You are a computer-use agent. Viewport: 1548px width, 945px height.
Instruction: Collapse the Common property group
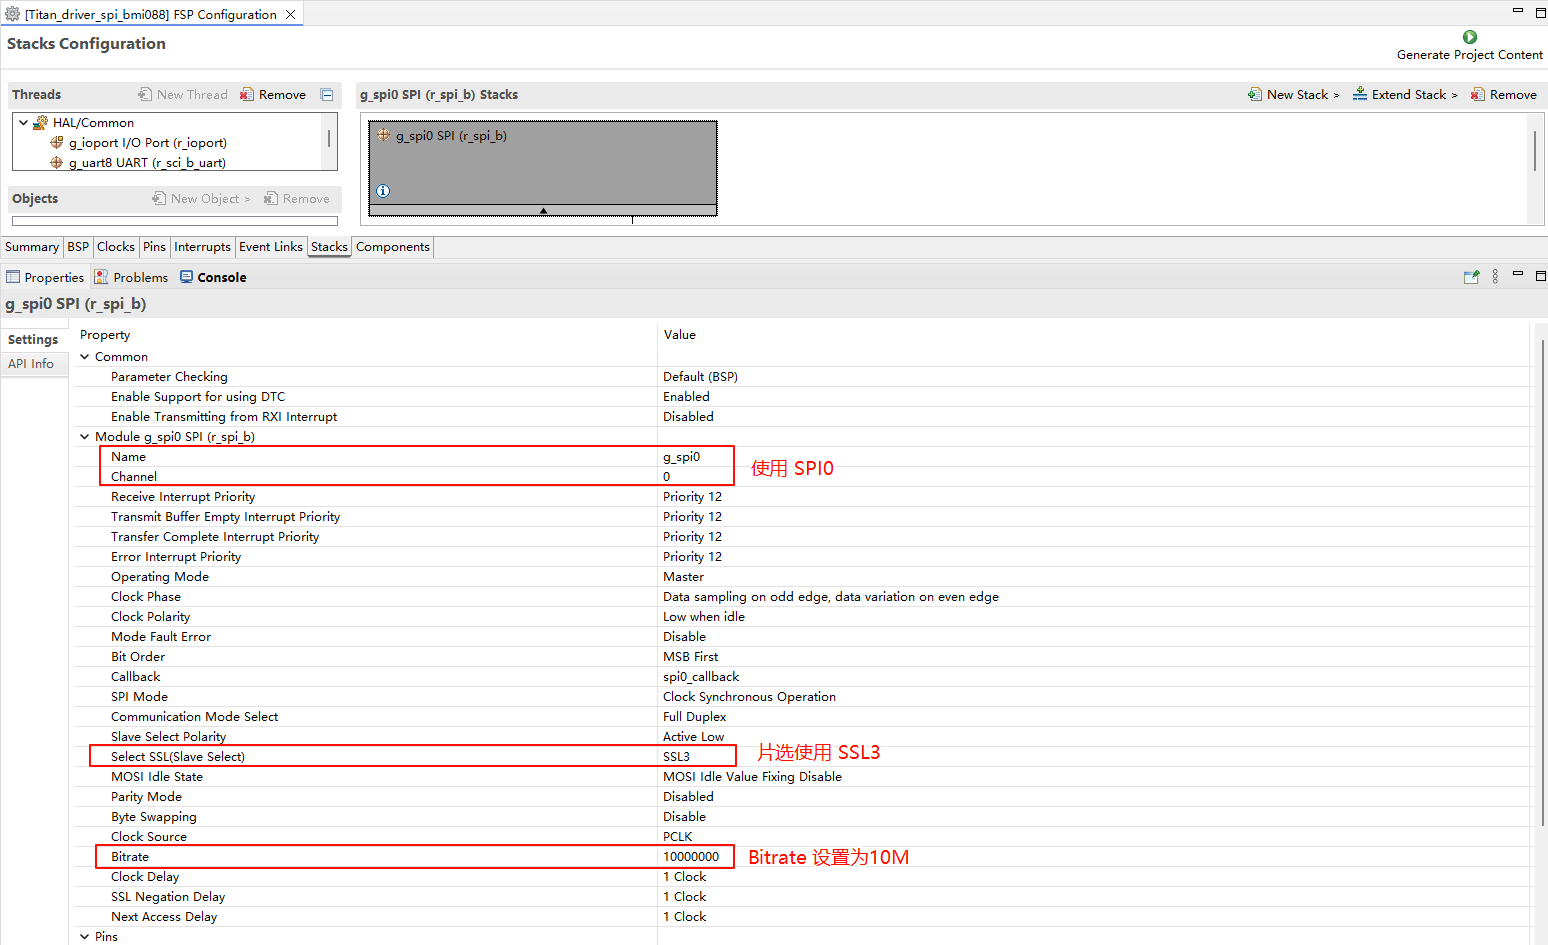[85, 357]
